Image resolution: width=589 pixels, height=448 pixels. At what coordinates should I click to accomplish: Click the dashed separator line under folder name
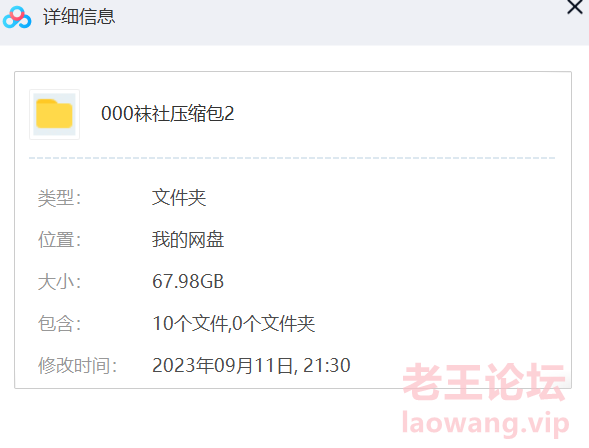click(x=292, y=158)
